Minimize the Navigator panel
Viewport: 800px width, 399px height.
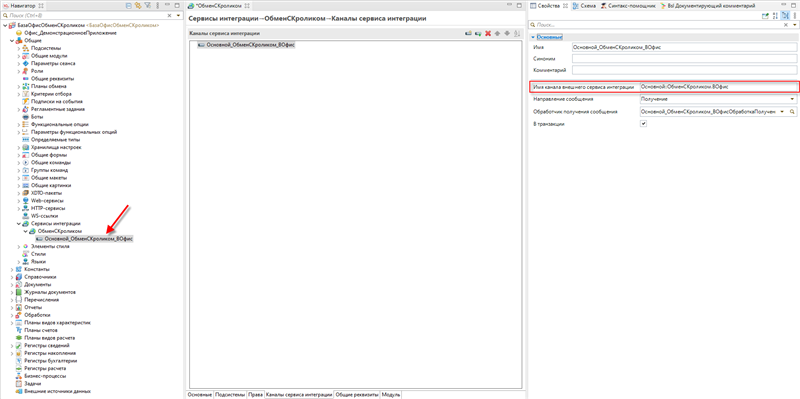[x=167, y=6]
